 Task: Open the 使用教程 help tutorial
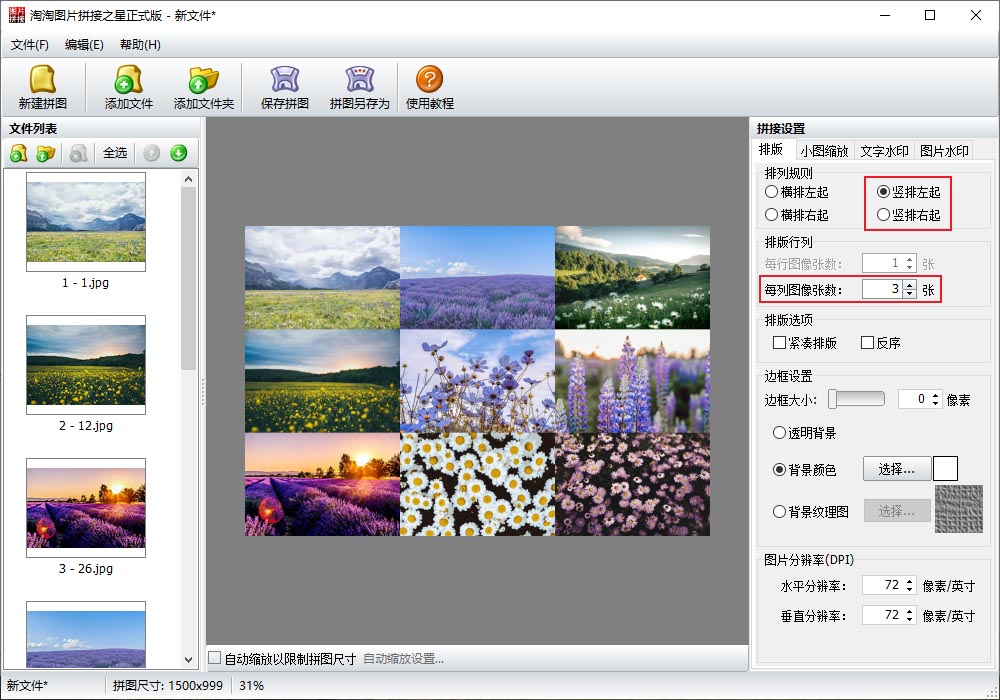coord(430,87)
